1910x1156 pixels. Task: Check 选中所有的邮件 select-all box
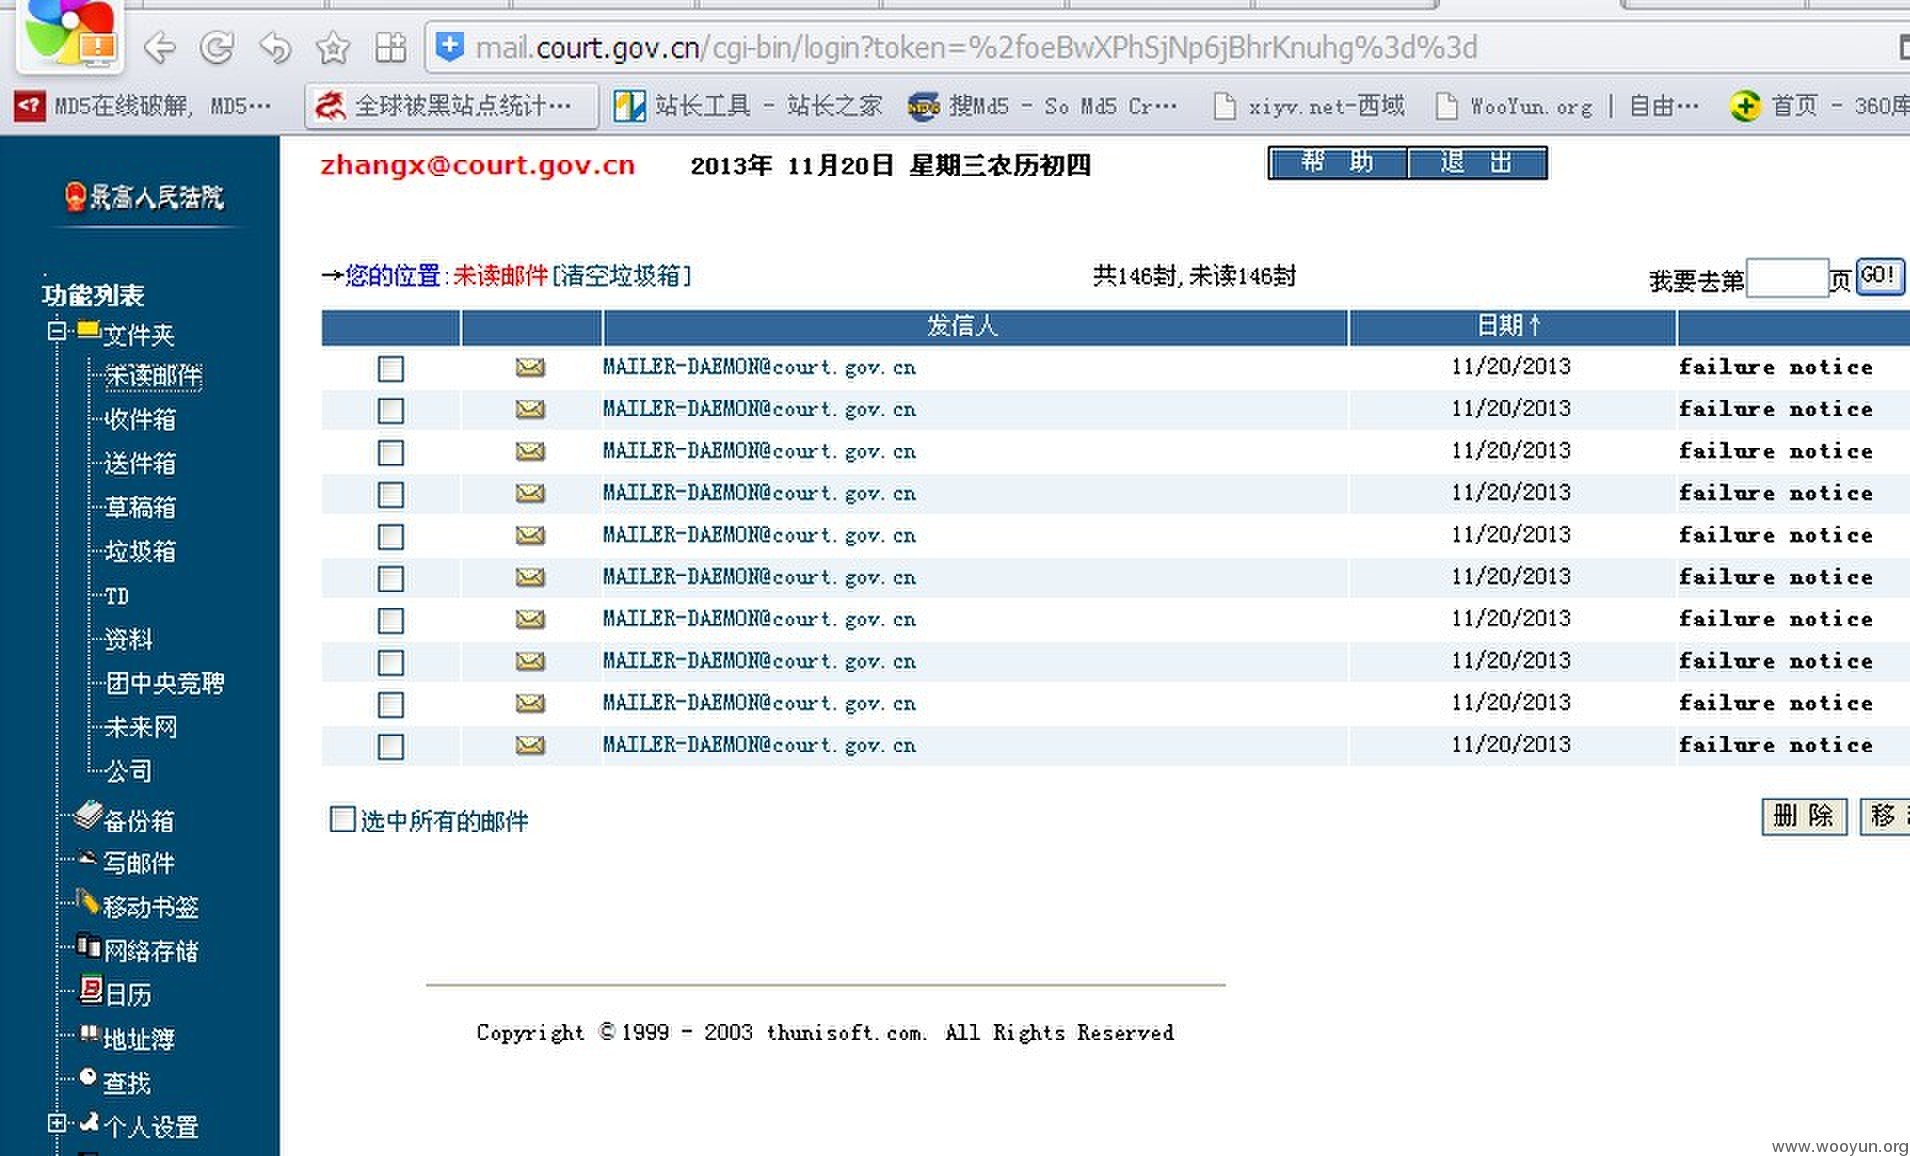tap(342, 819)
